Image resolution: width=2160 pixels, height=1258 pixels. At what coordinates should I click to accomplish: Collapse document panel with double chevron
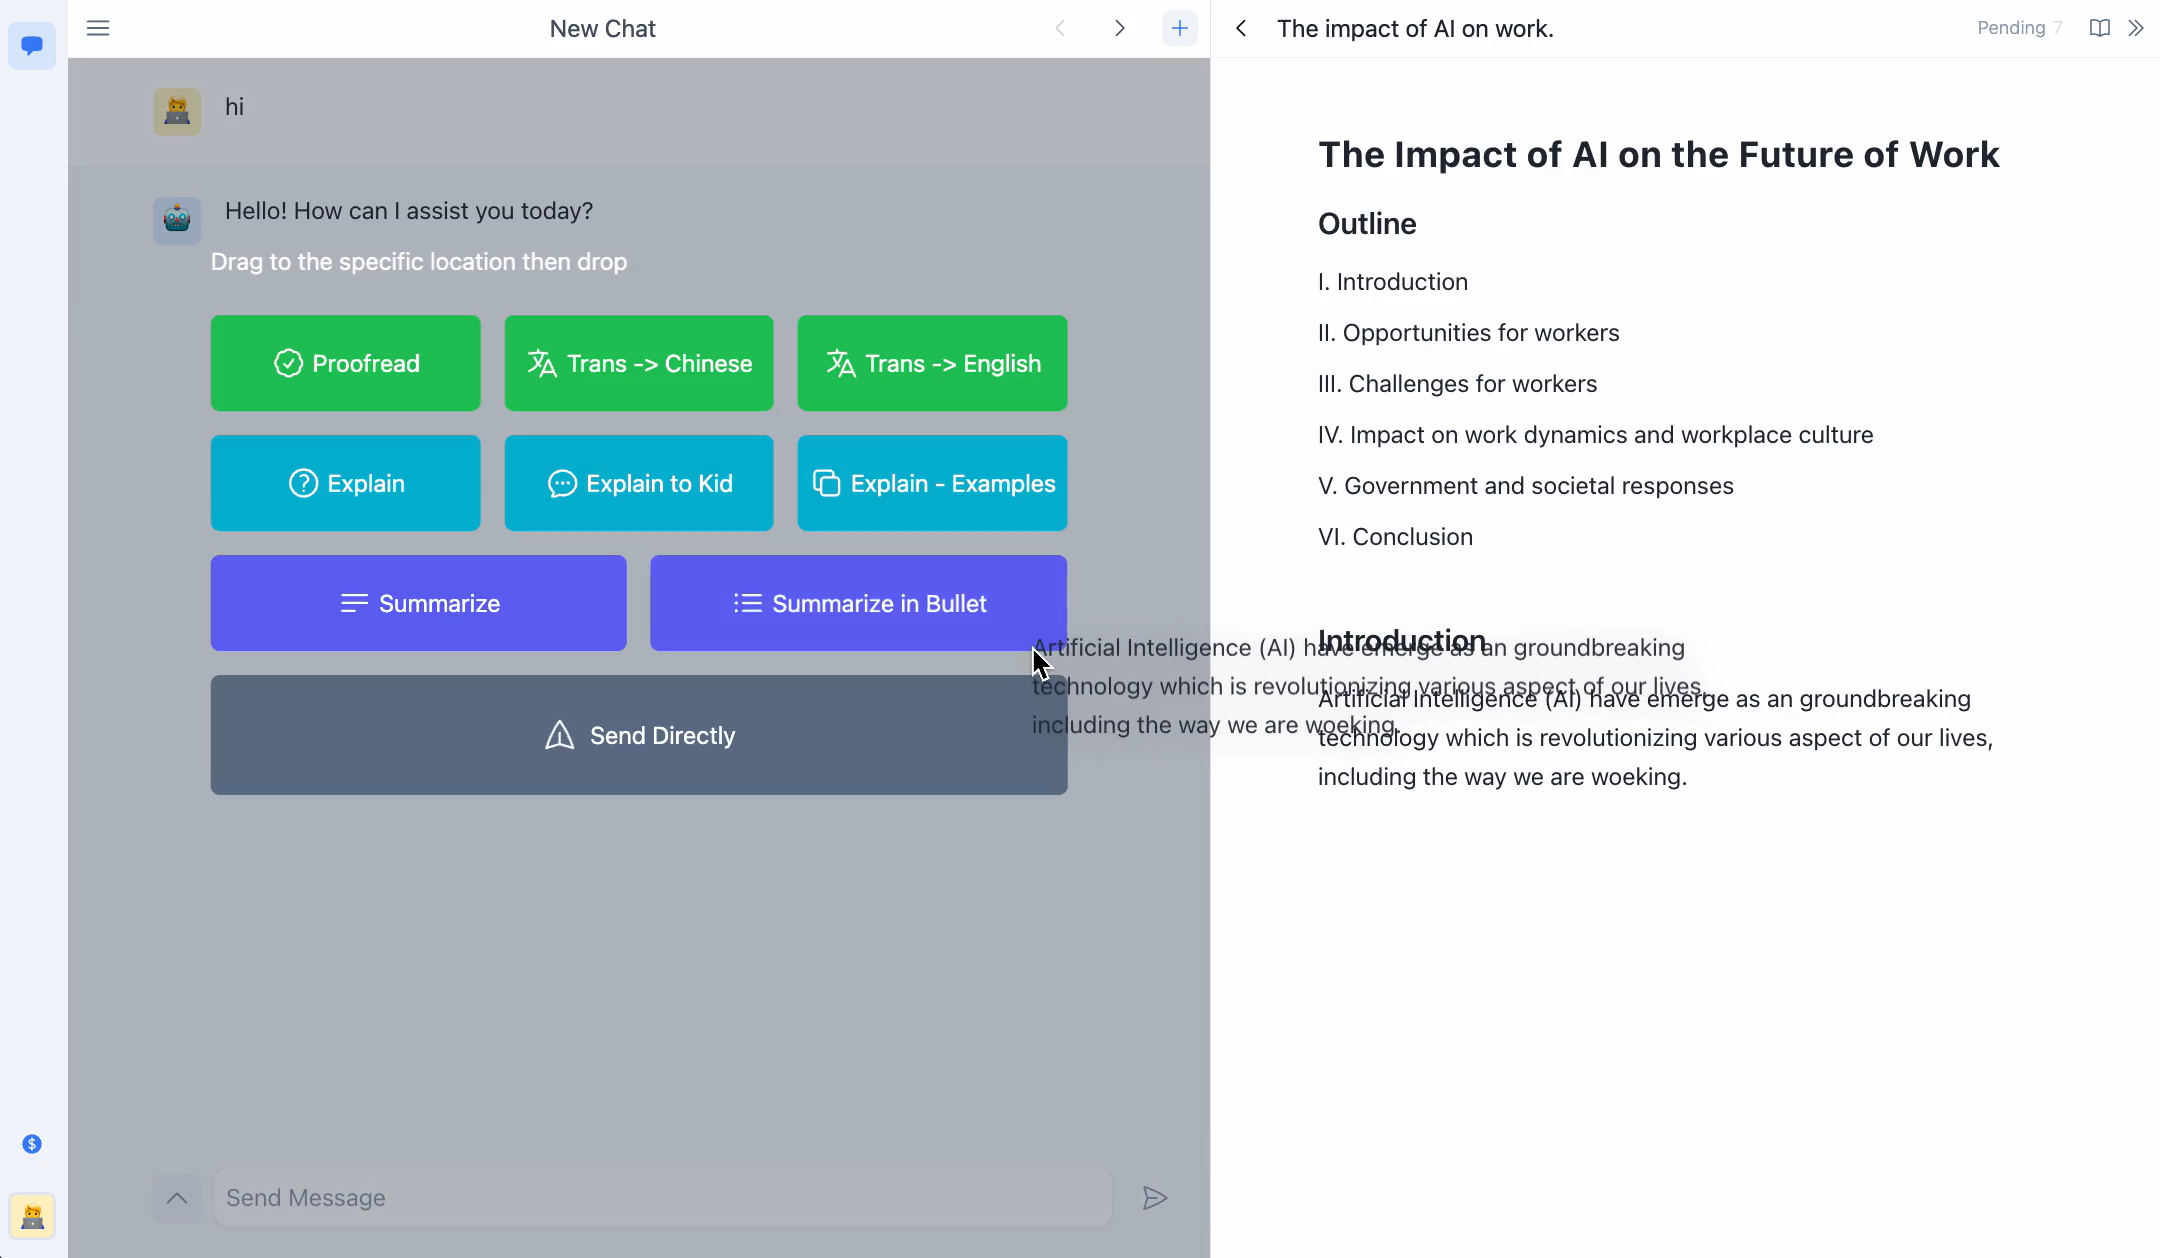(2136, 28)
